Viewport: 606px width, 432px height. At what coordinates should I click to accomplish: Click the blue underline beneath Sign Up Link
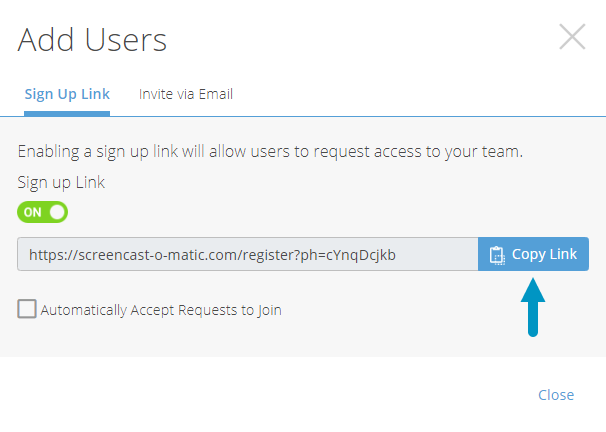coord(67,114)
